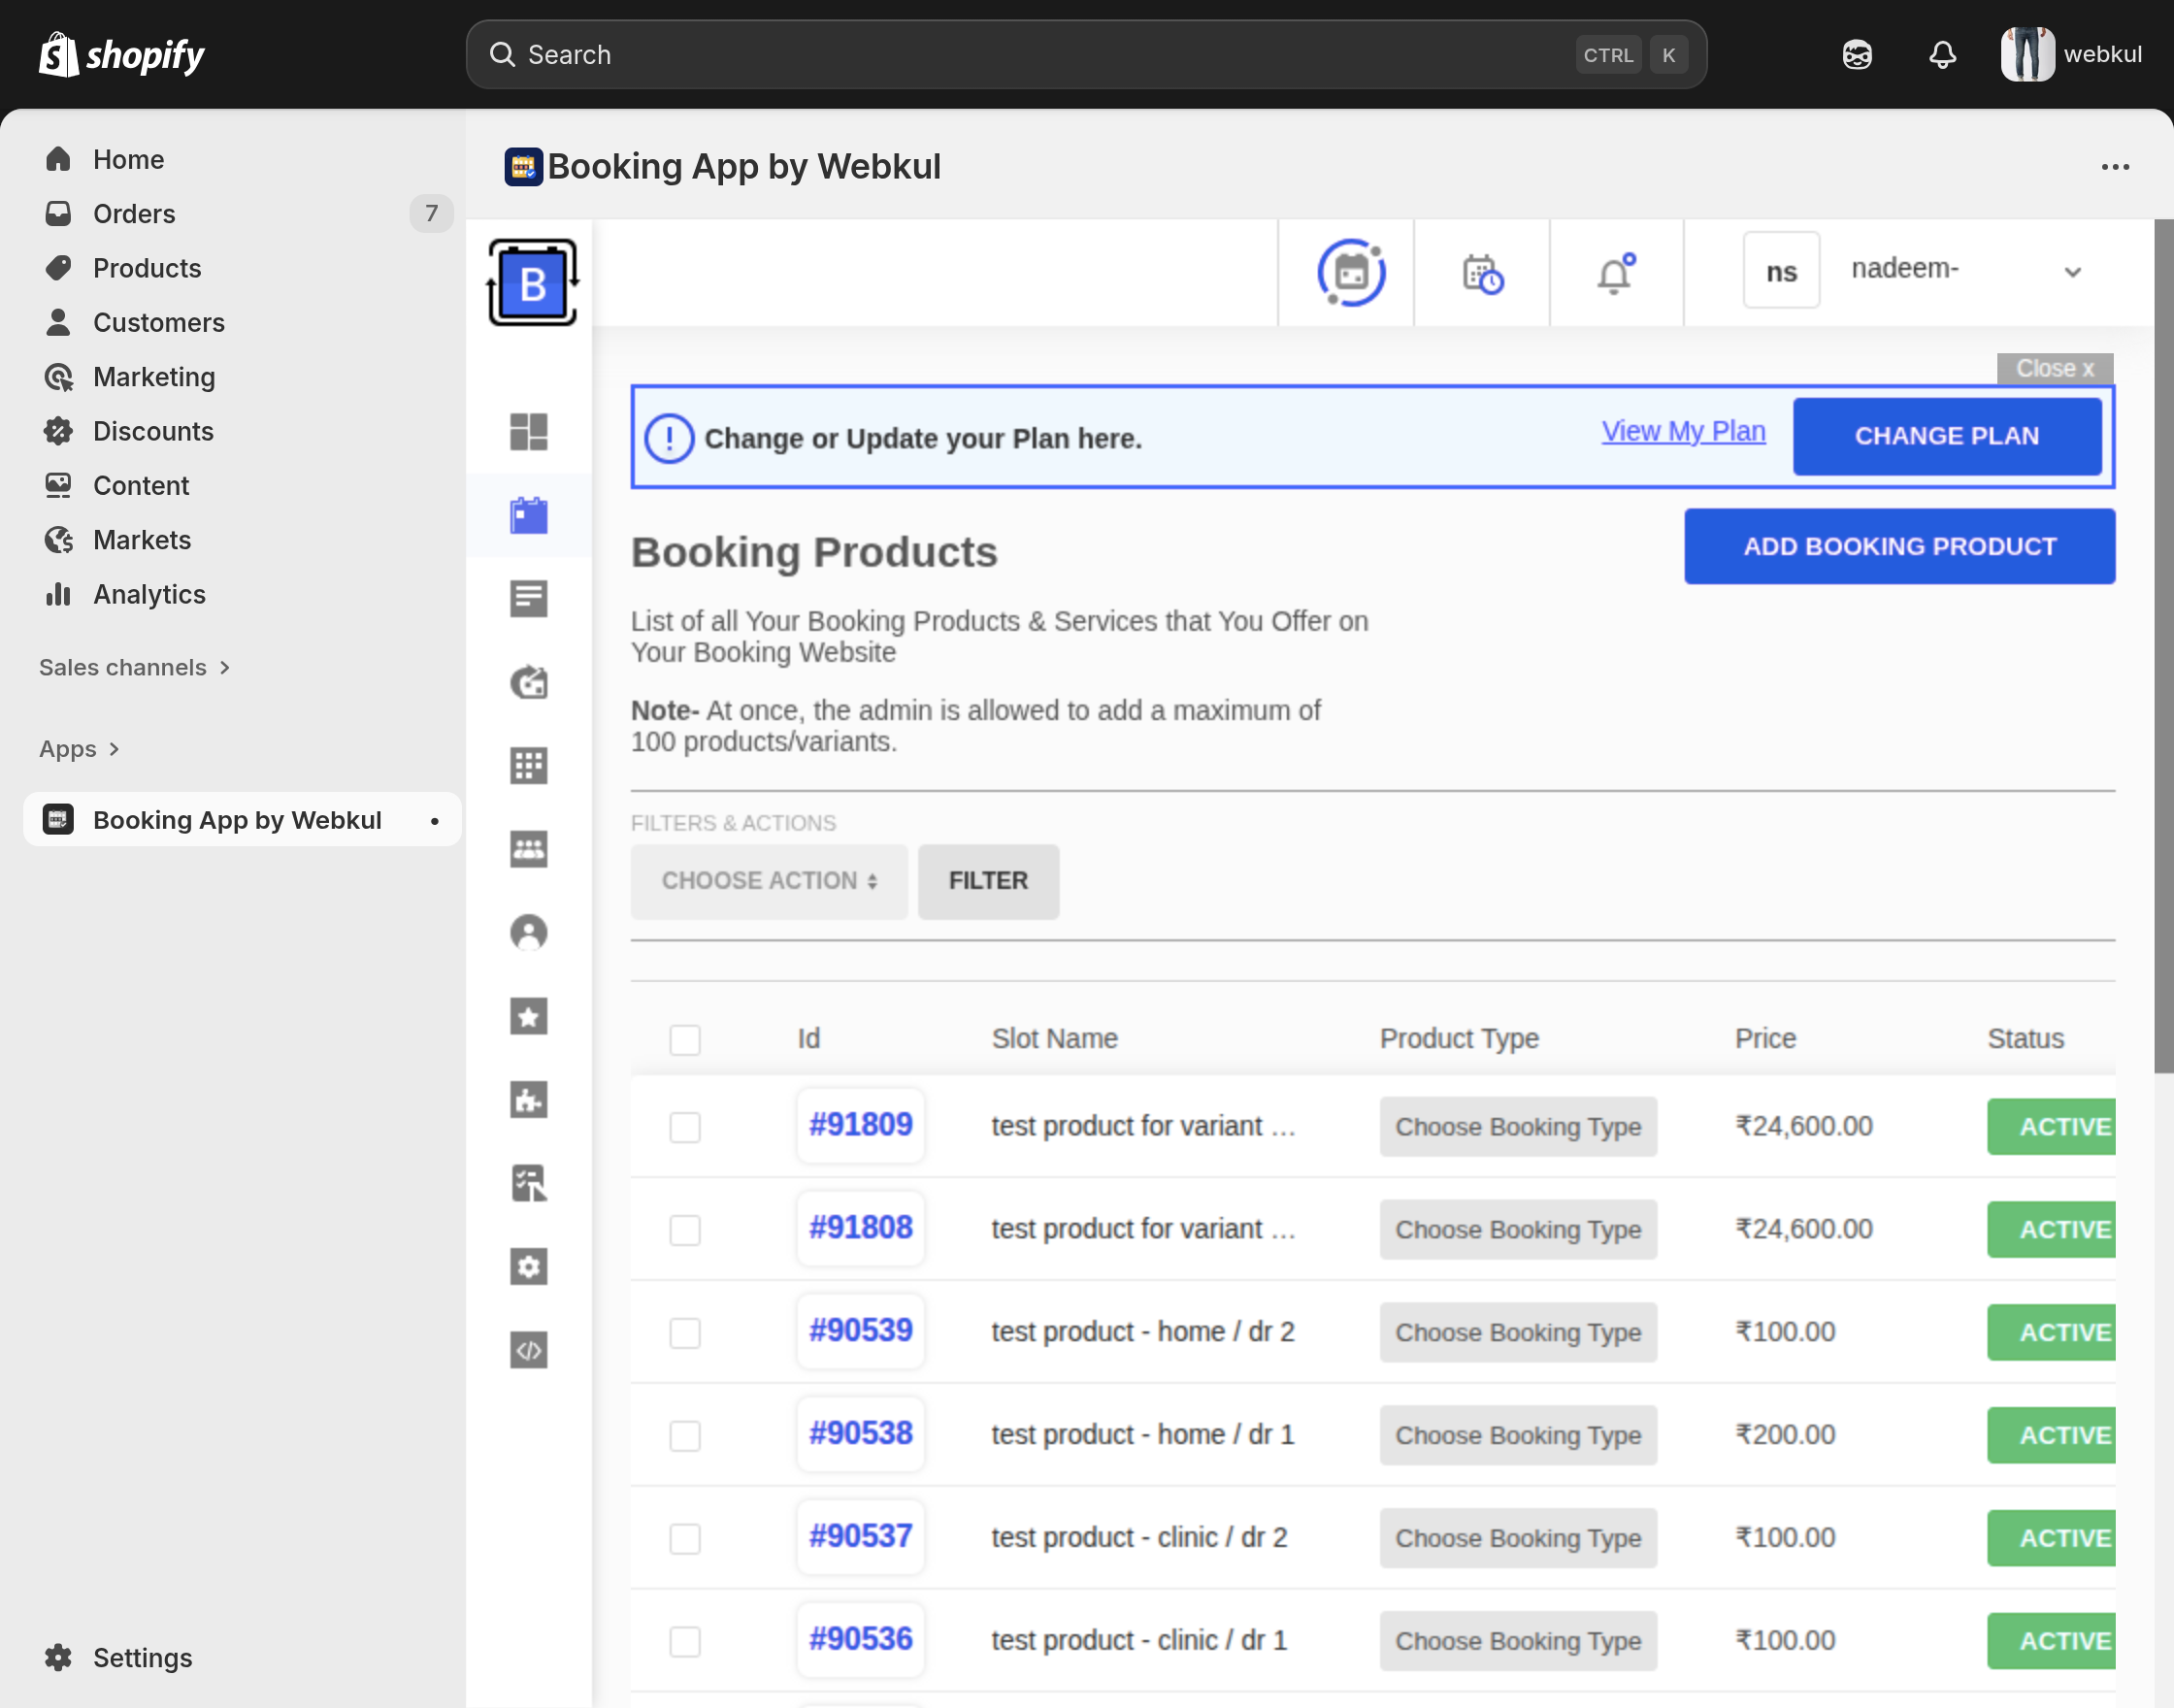Tick the select-all checkbox in the table header
Screen dimensions: 2174x1708
pyautogui.click(x=685, y=1040)
